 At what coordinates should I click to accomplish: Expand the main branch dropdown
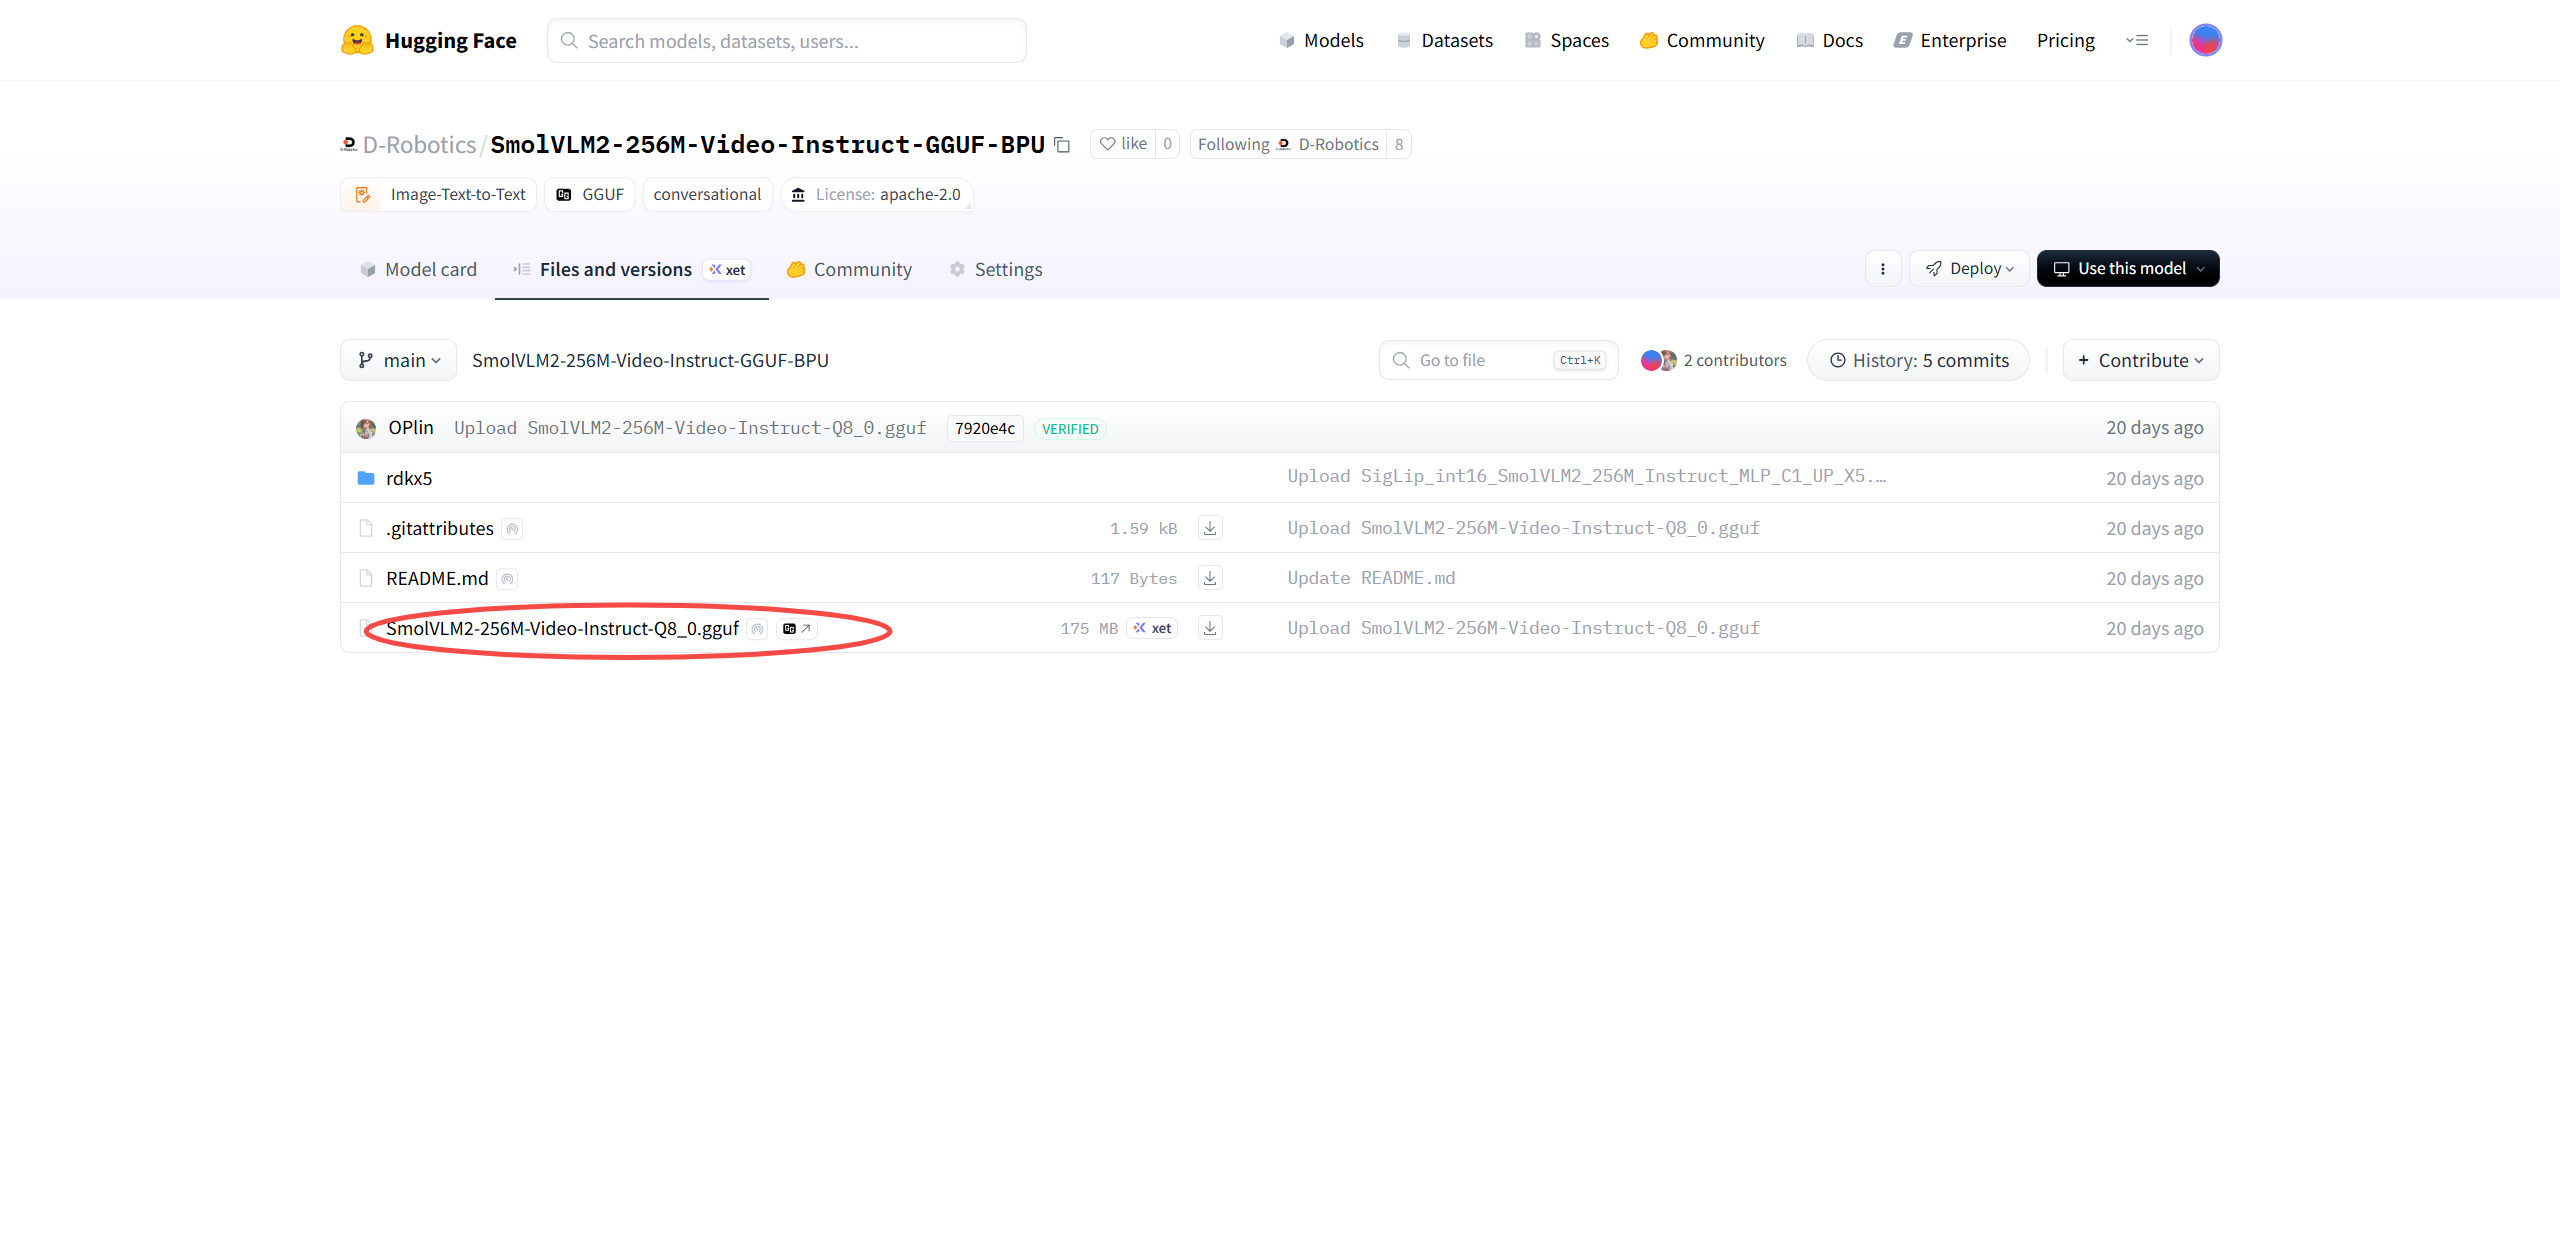point(399,360)
